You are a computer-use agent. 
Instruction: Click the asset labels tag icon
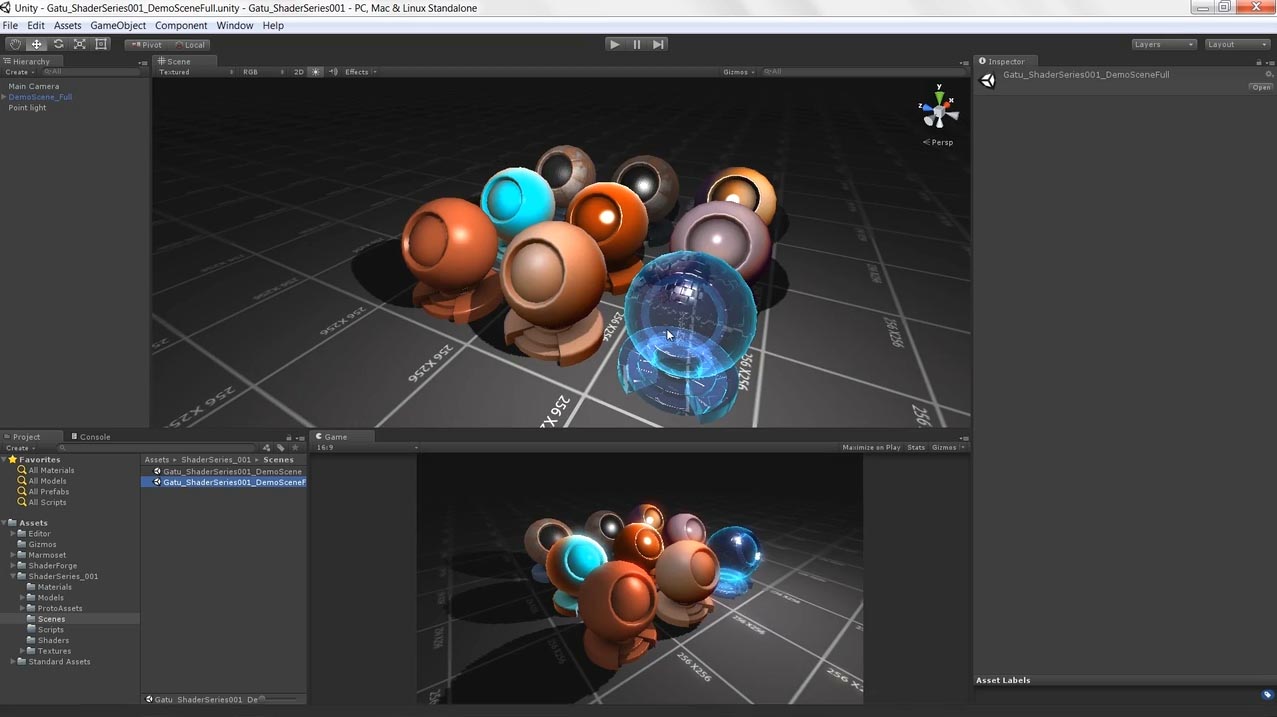(x=1267, y=695)
